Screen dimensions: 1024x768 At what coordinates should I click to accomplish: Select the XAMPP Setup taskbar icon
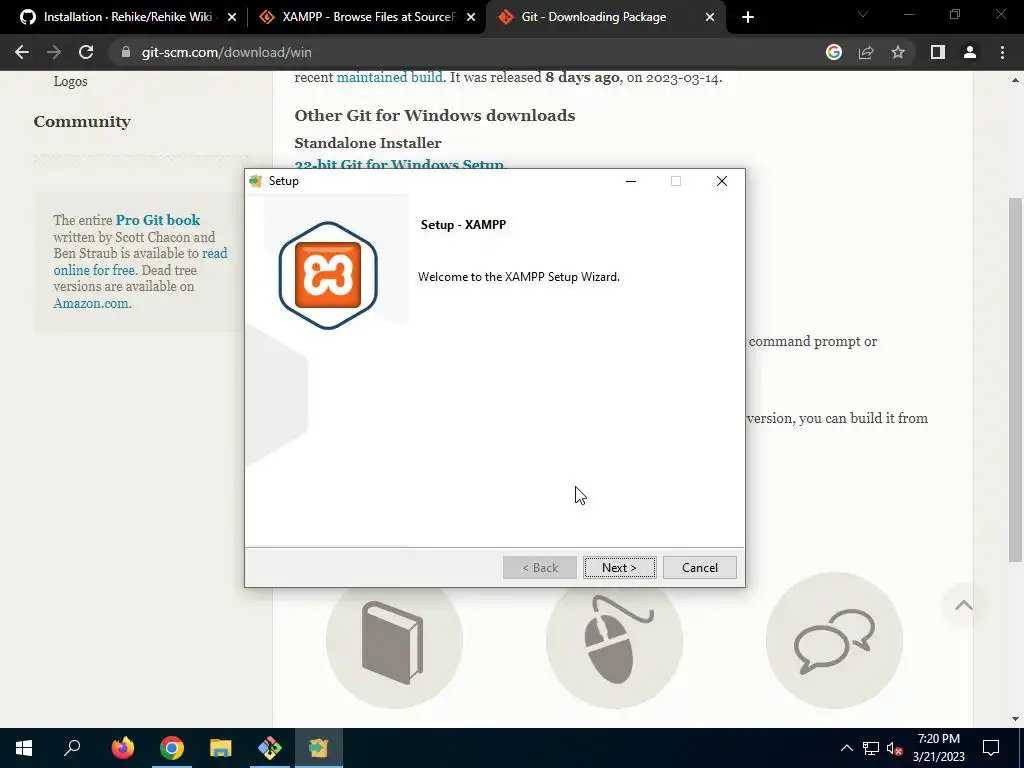coord(319,748)
